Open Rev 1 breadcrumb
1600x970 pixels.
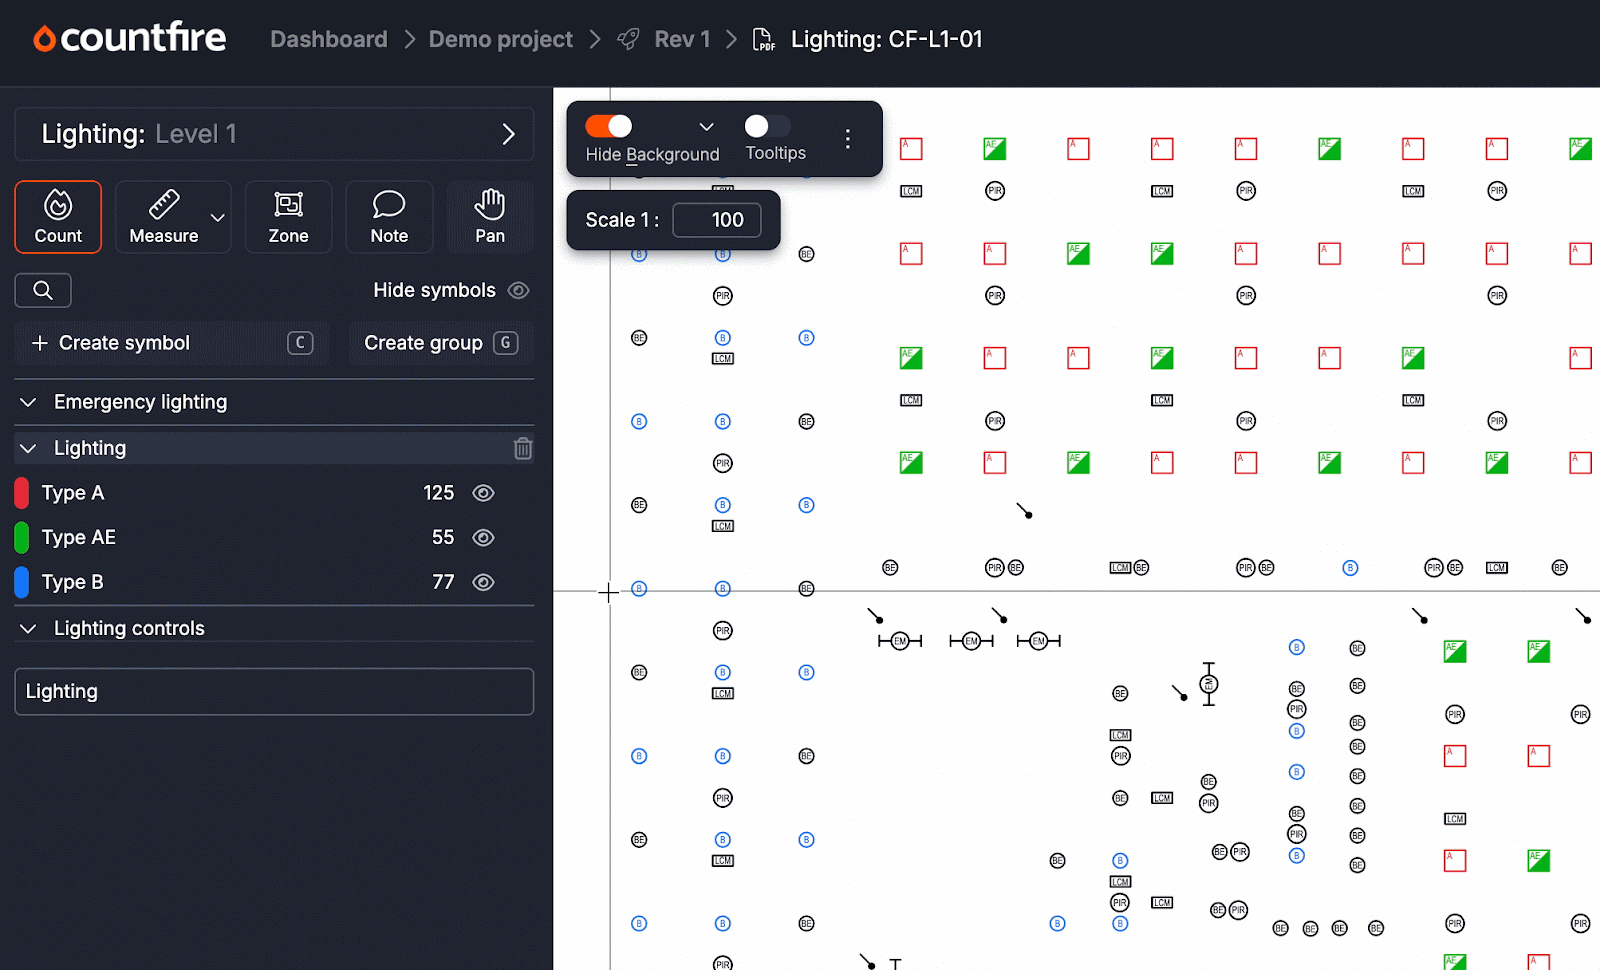point(682,39)
